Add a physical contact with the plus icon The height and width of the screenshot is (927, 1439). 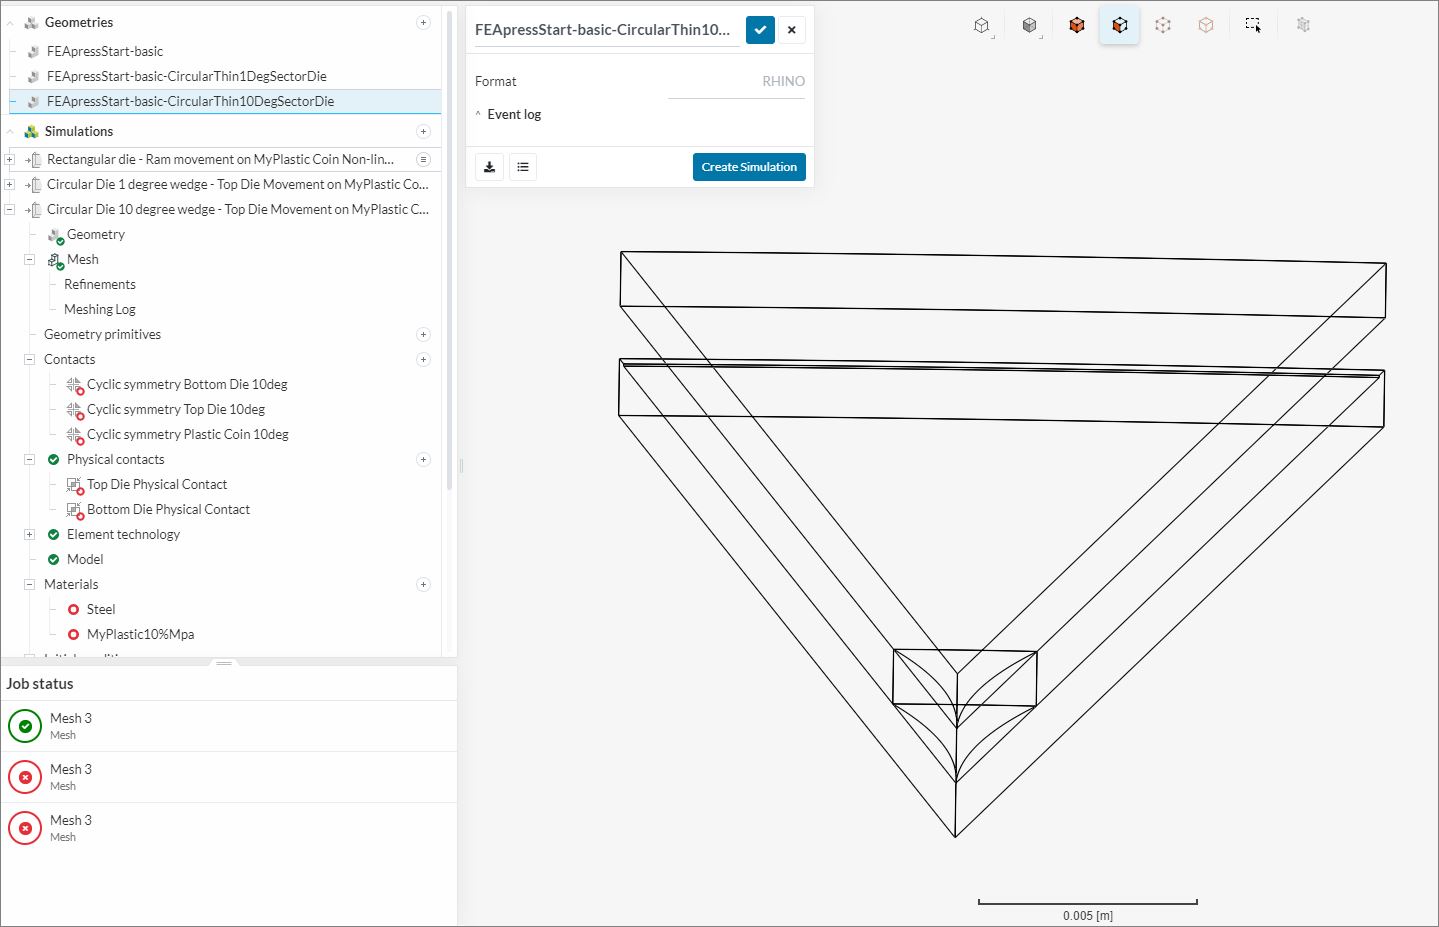(x=423, y=459)
